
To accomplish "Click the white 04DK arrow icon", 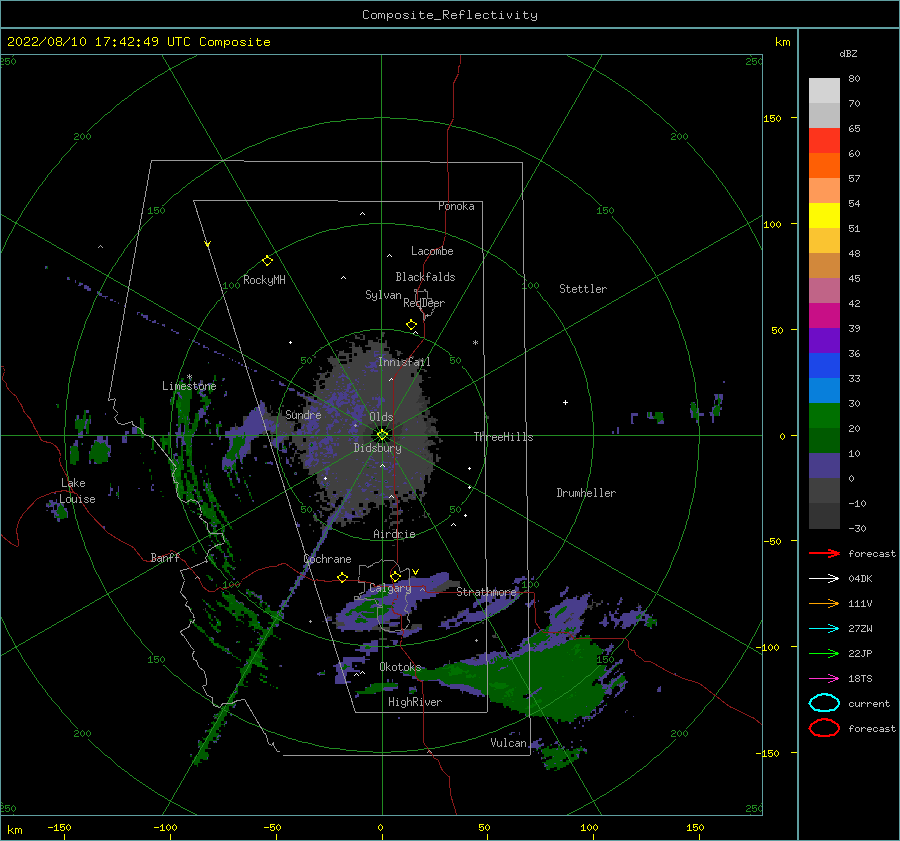I will (824, 579).
